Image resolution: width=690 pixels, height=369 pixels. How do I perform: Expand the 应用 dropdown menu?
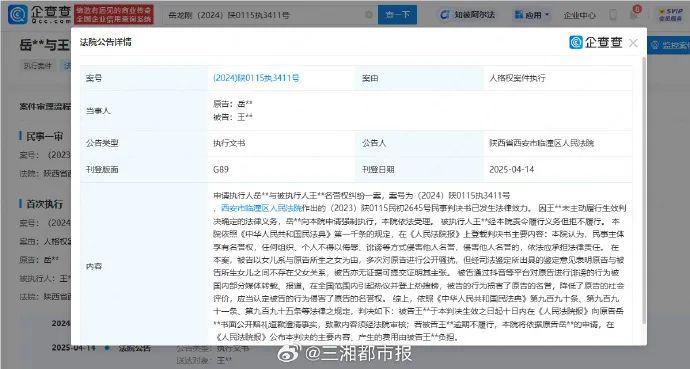point(532,15)
